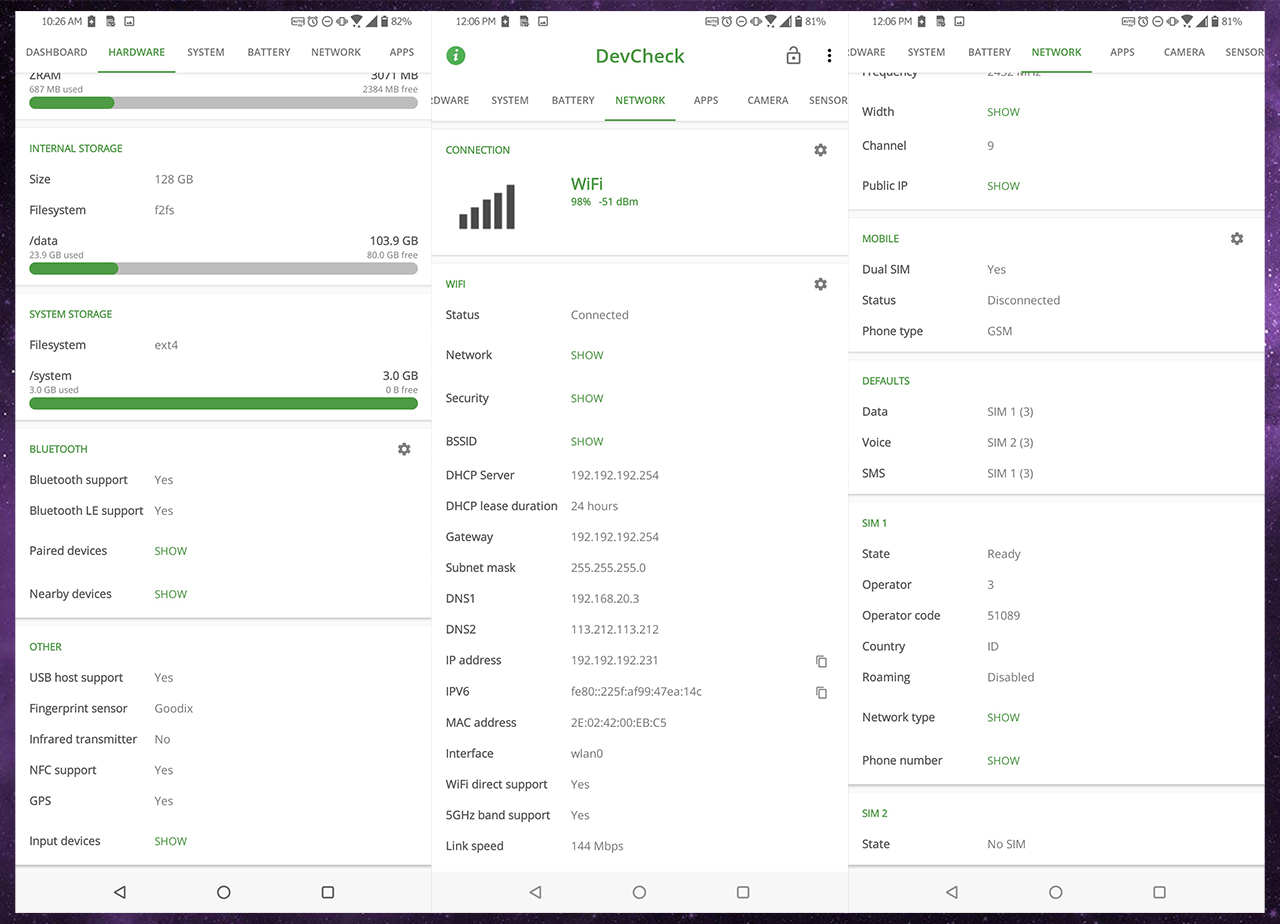Tap the Link speed 144 Mbps value

tap(597, 846)
